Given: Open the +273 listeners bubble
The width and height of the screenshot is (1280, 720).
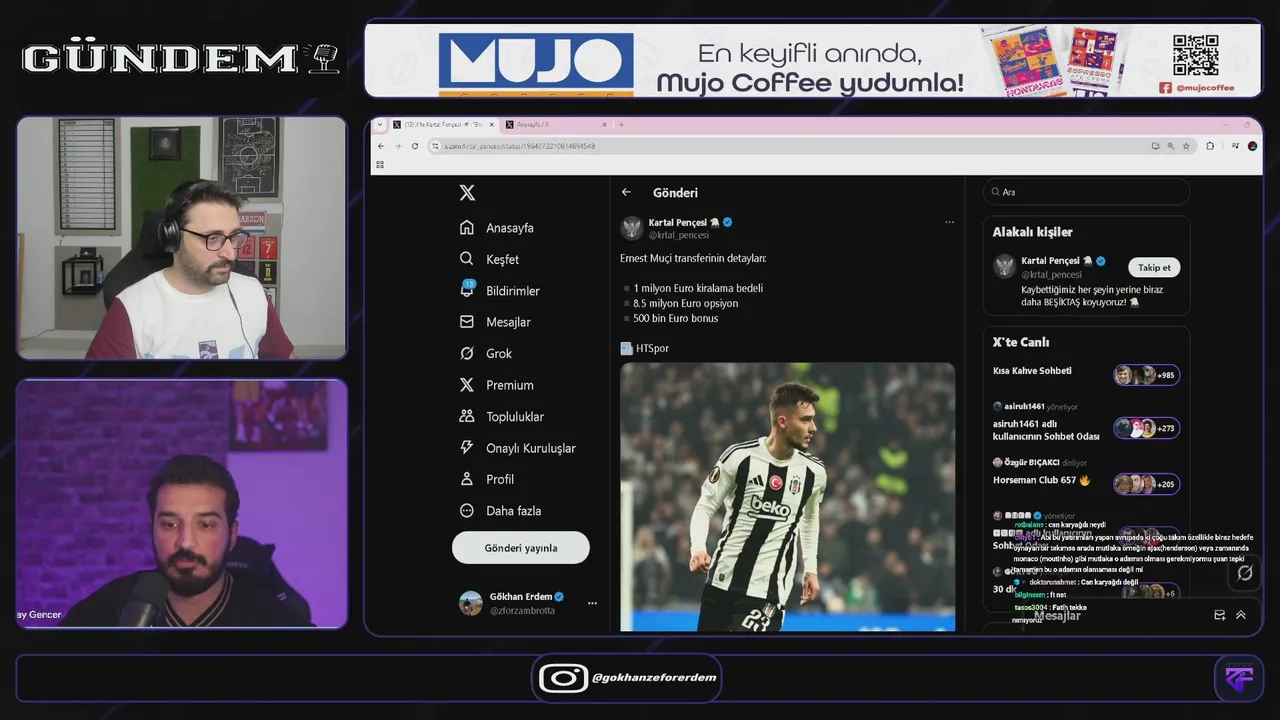Looking at the screenshot, I should [1147, 428].
